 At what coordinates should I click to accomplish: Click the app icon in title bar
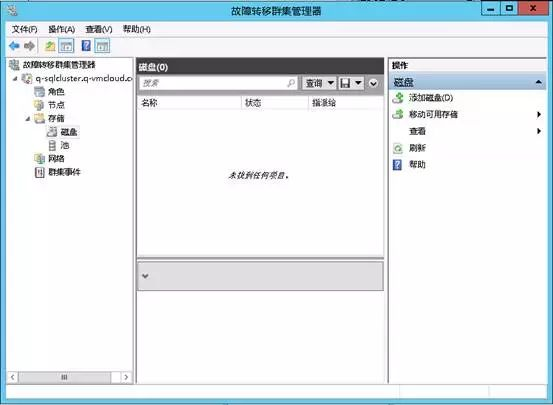pyautogui.click(x=13, y=11)
